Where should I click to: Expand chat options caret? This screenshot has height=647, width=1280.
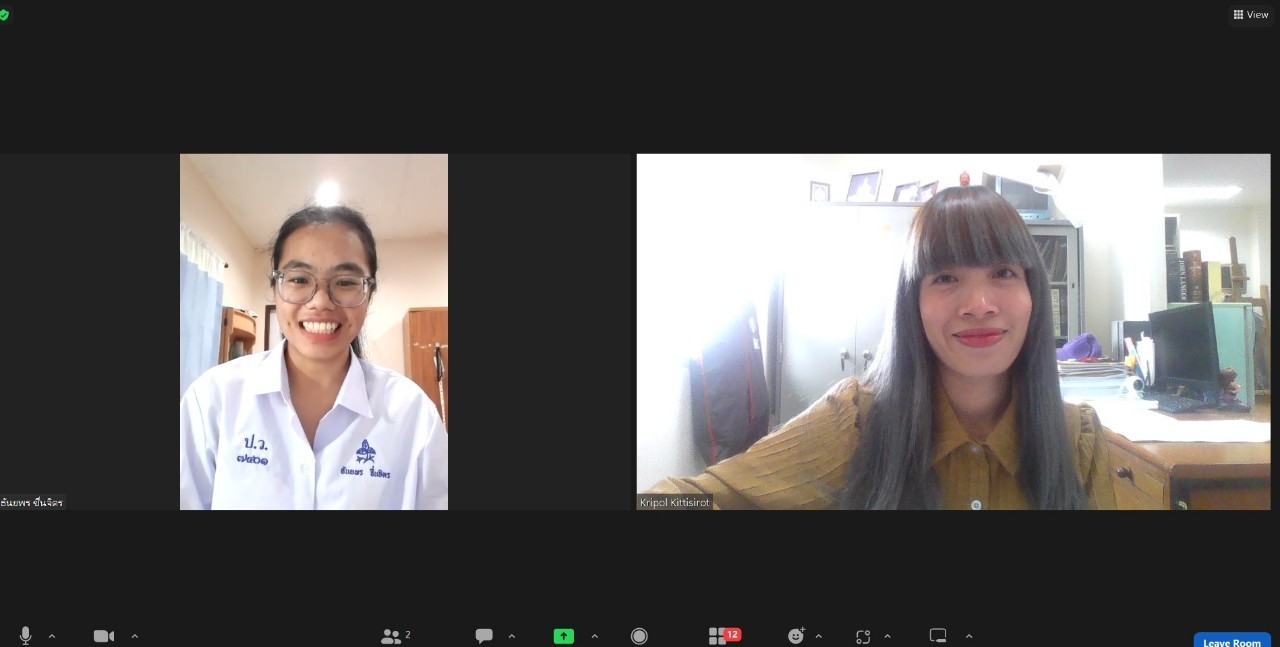512,636
